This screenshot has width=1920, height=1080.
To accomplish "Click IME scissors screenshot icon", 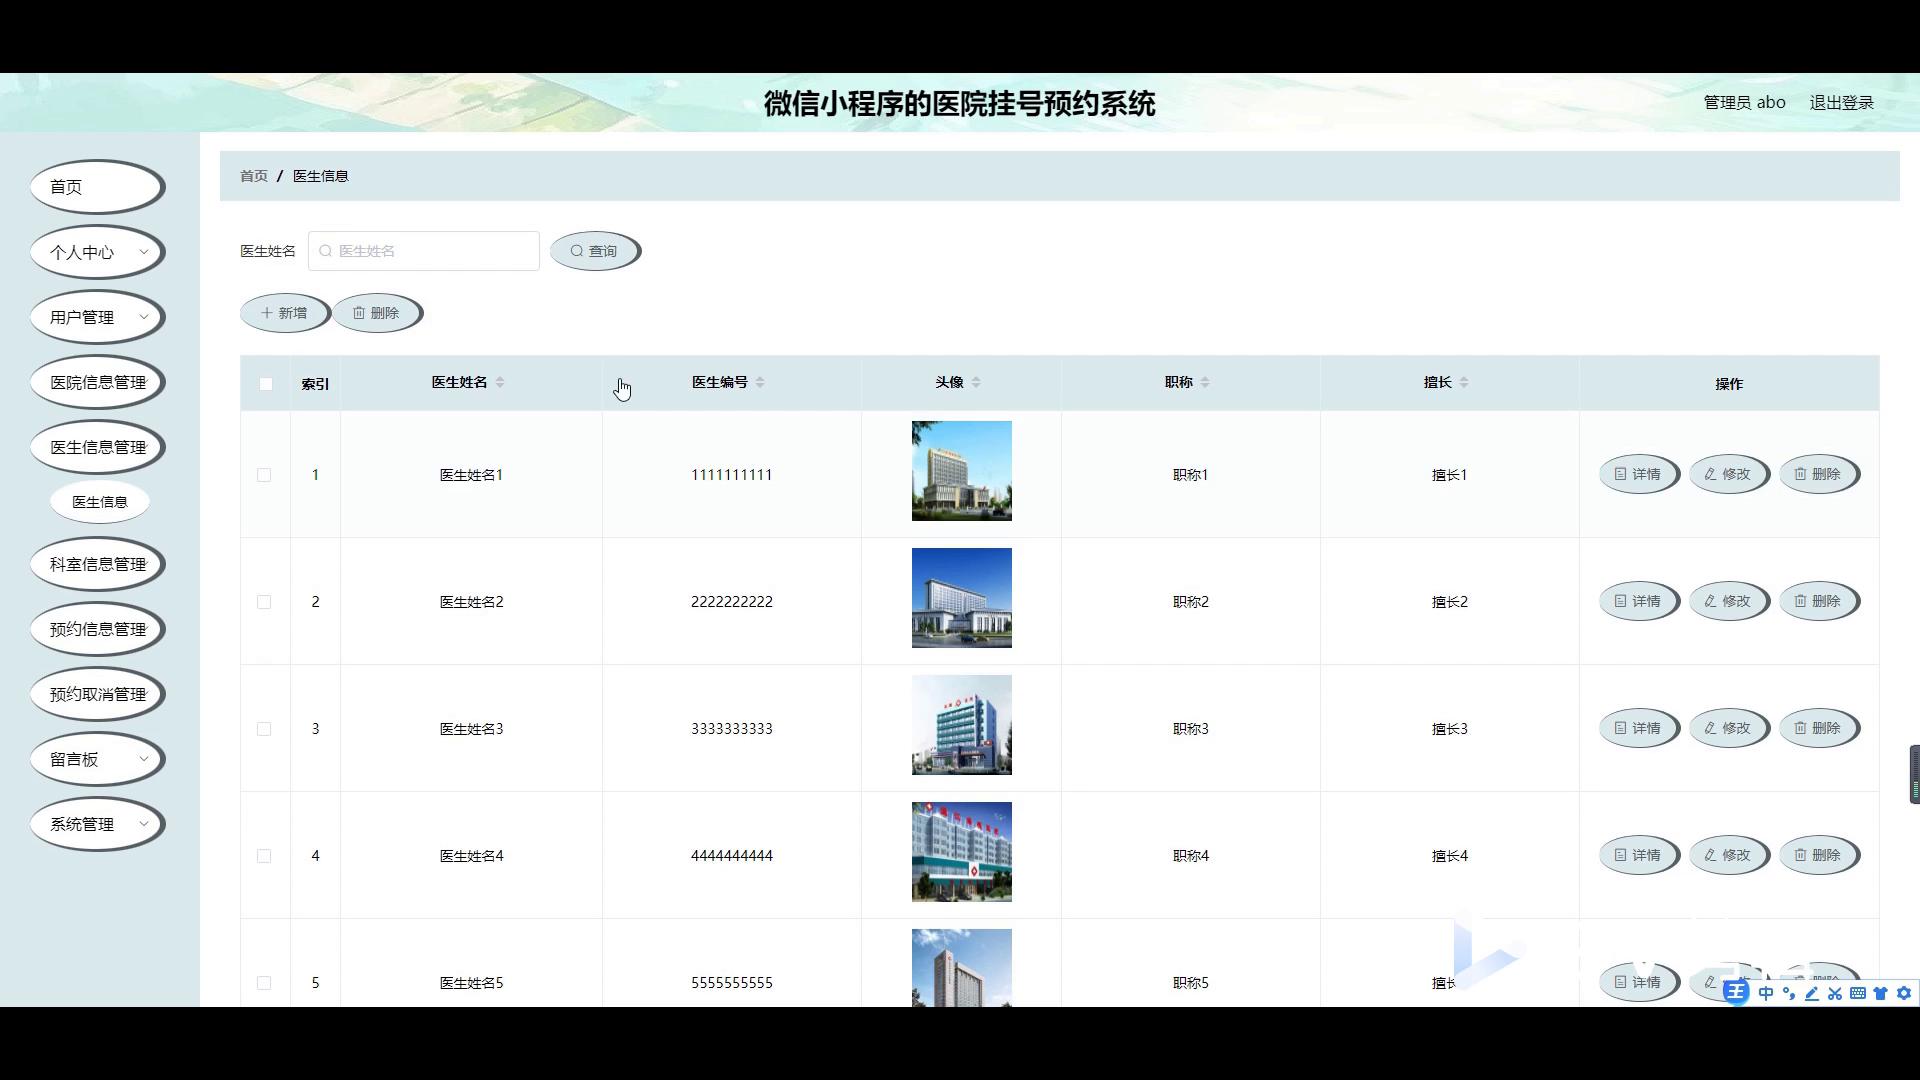I will click(x=1835, y=993).
